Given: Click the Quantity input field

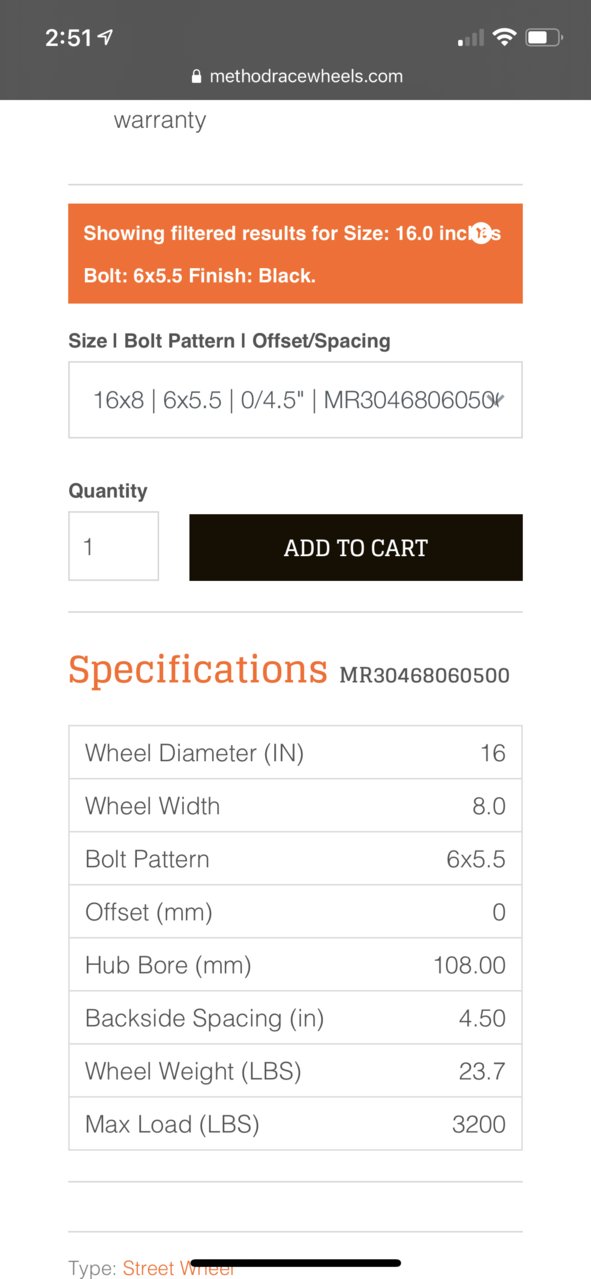Looking at the screenshot, I should pyautogui.click(x=113, y=546).
